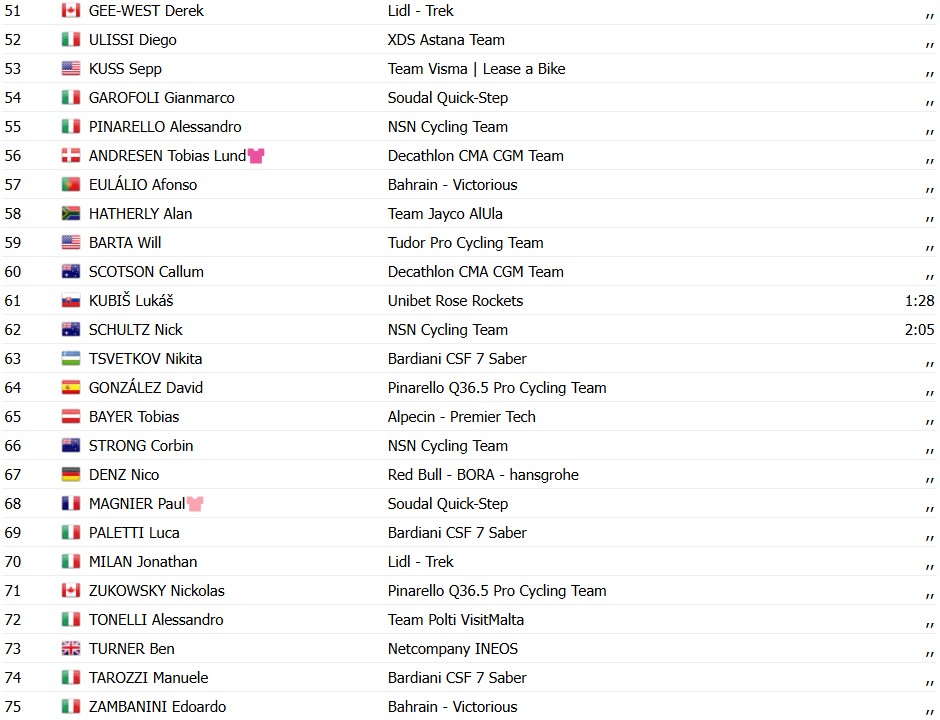The height and width of the screenshot is (720, 940).
Task: Open Bardiani CSF 7 Saber in row 63
Action: [457, 359]
